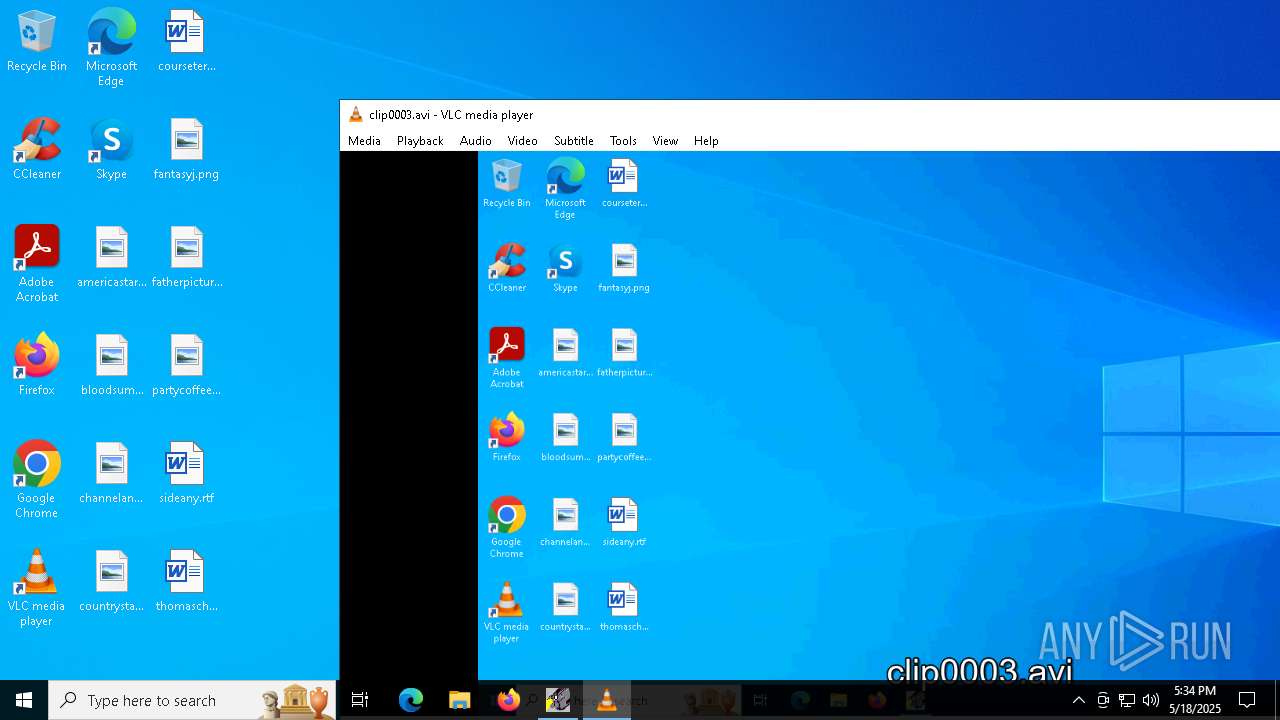
Task: Open File Explorer from the taskbar
Action: (459, 700)
